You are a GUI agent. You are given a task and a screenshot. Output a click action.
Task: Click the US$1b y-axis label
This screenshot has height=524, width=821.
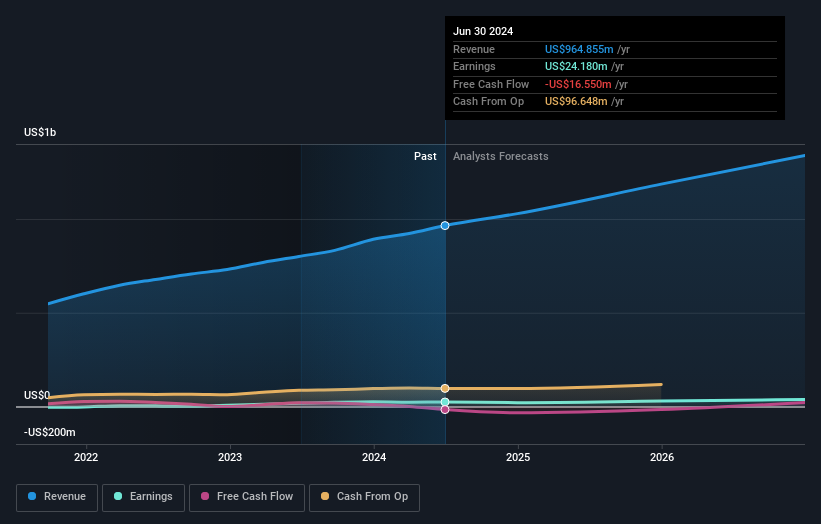coord(40,132)
